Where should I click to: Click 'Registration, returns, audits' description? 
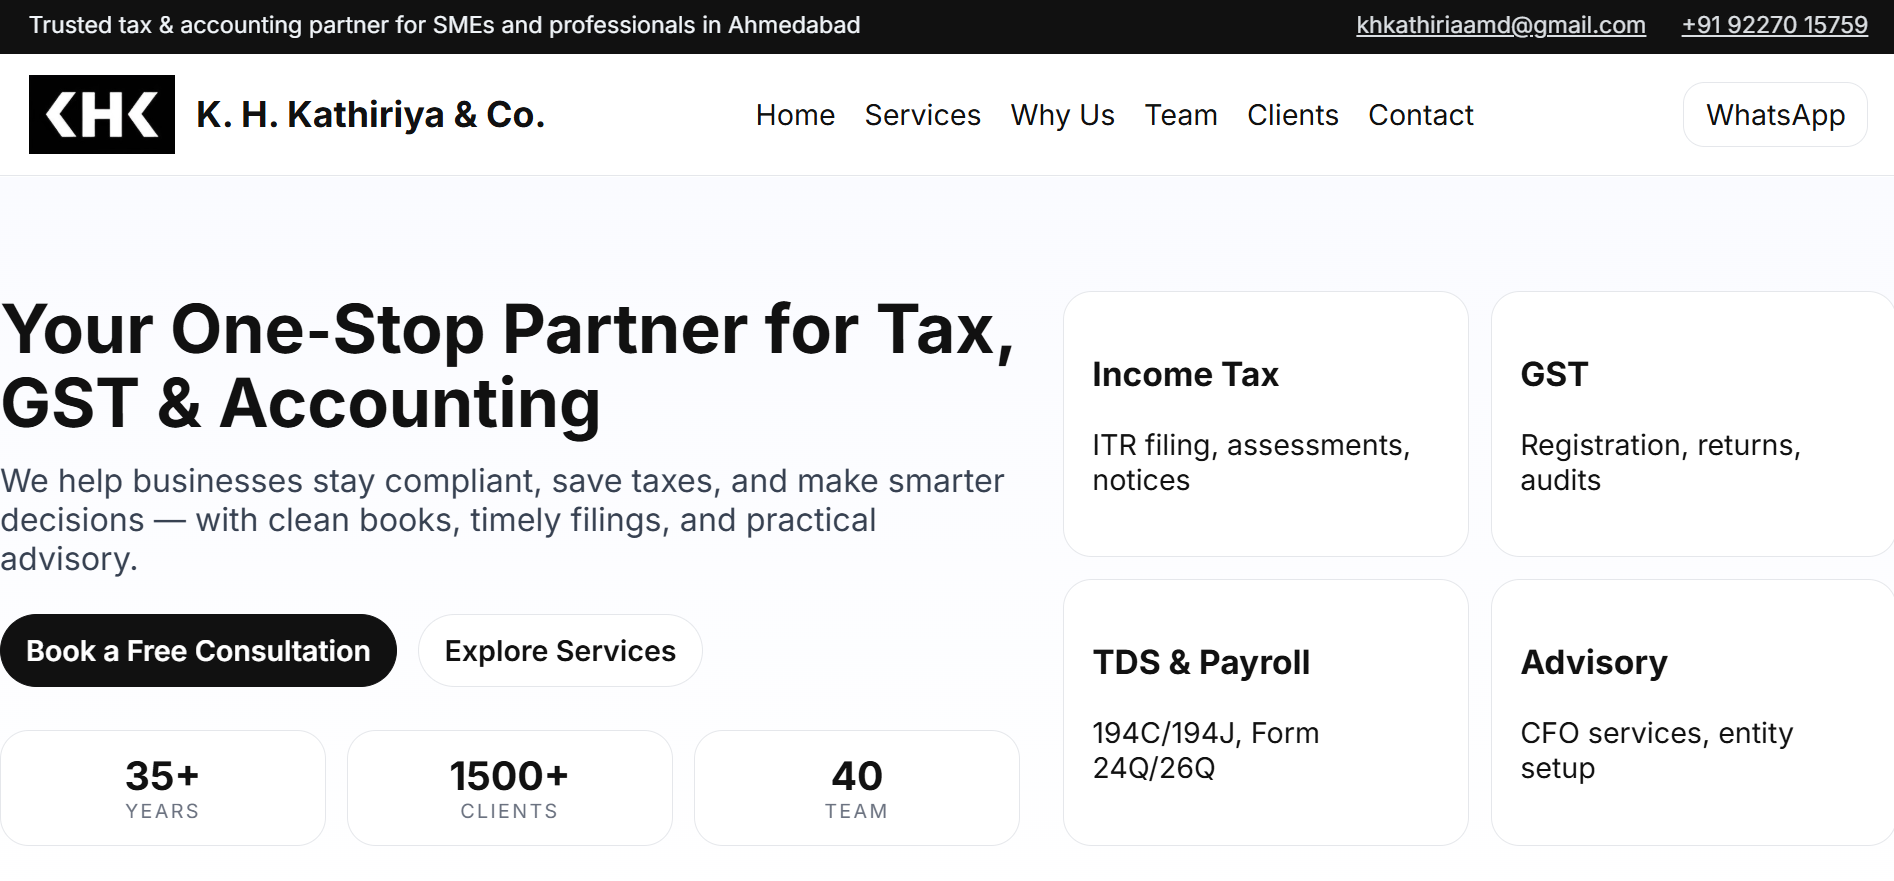pos(1660,462)
